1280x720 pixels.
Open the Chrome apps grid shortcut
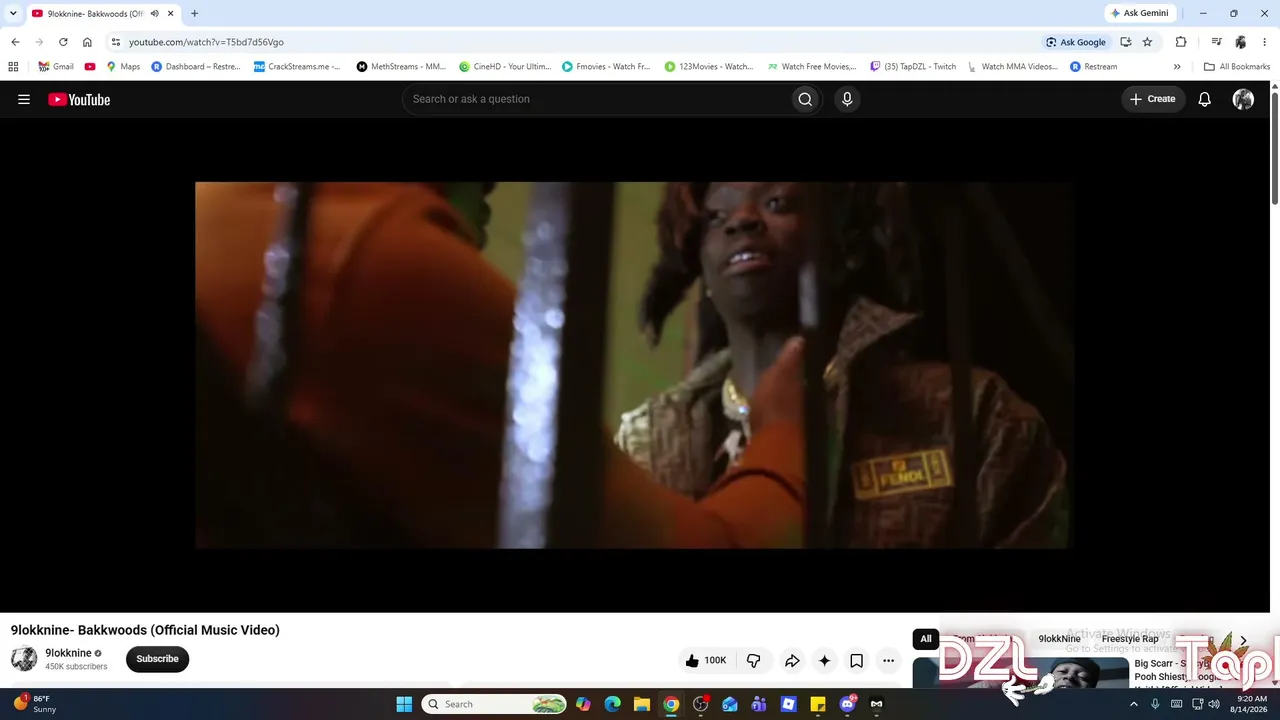pyautogui.click(x=13, y=67)
